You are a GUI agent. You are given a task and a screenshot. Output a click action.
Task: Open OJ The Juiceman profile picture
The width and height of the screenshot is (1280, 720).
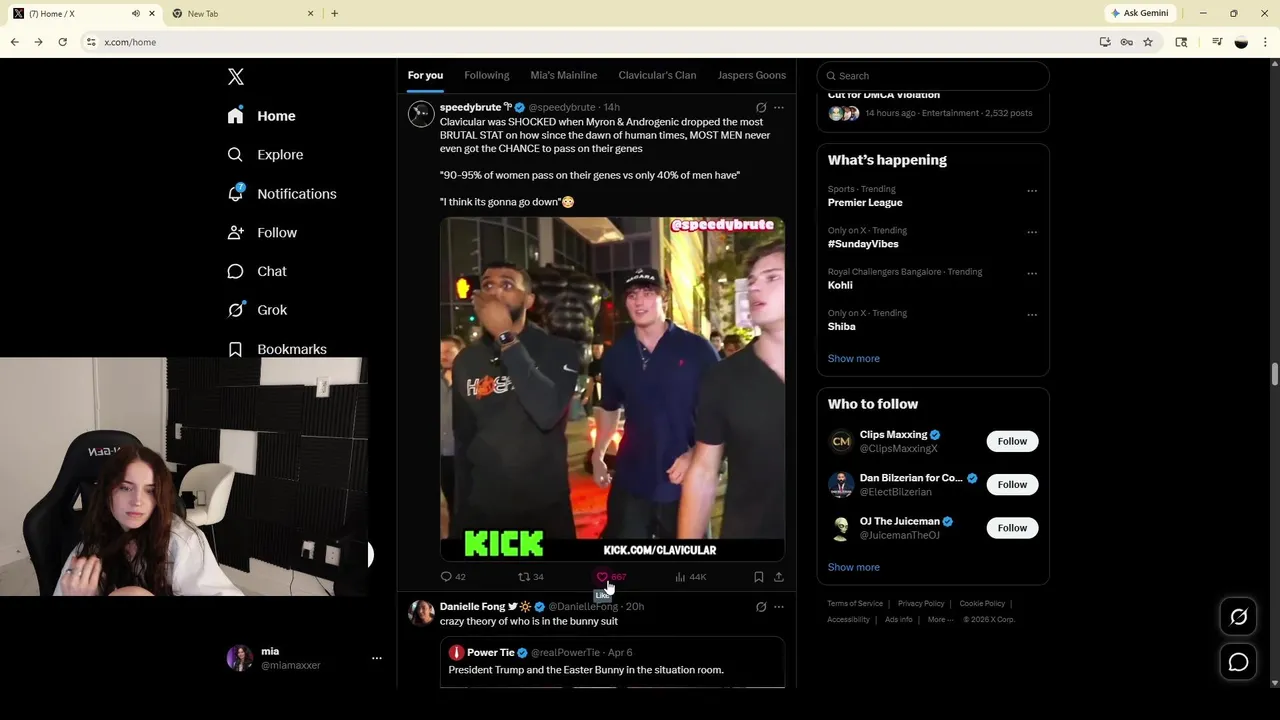click(x=841, y=528)
